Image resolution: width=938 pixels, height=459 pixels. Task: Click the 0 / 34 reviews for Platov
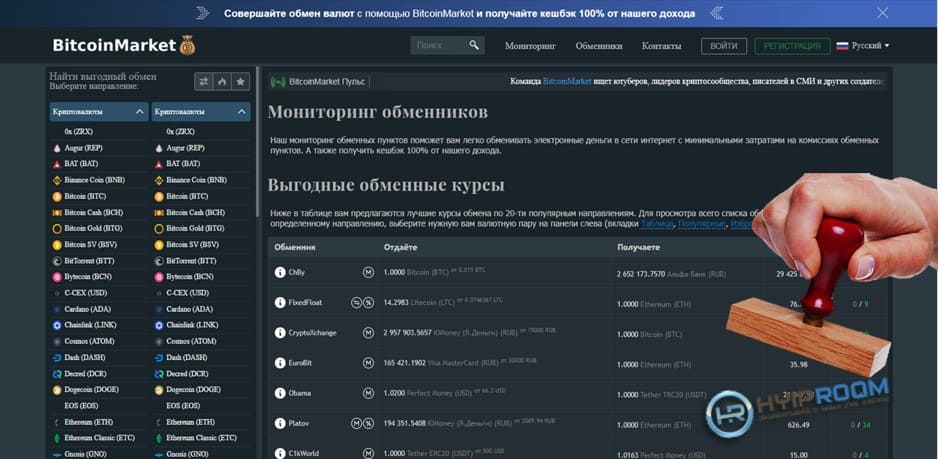coord(861,425)
